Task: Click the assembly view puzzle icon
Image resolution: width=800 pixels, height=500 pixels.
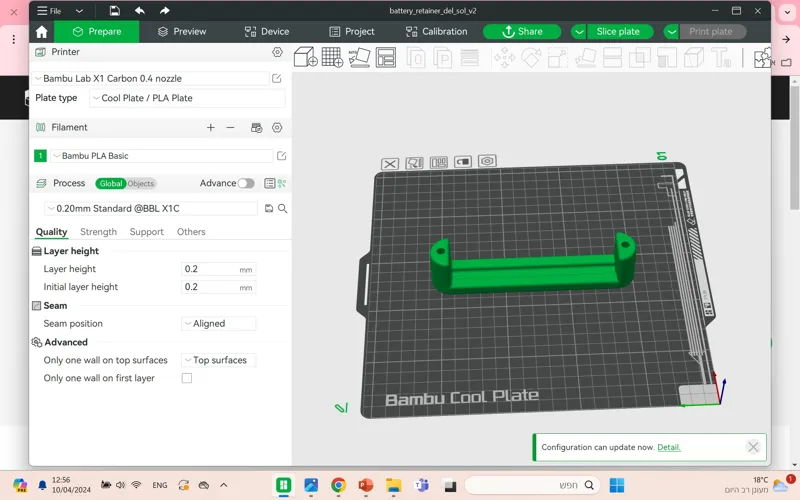Action: click(x=763, y=57)
